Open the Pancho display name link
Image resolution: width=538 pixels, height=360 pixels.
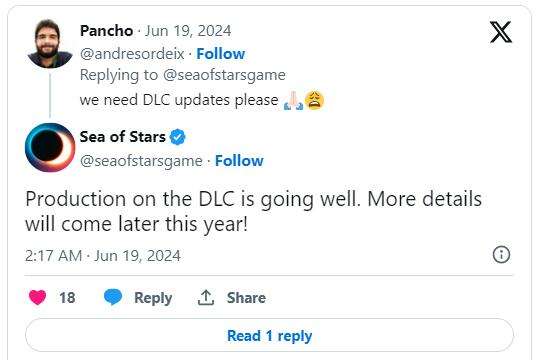(106, 31)
